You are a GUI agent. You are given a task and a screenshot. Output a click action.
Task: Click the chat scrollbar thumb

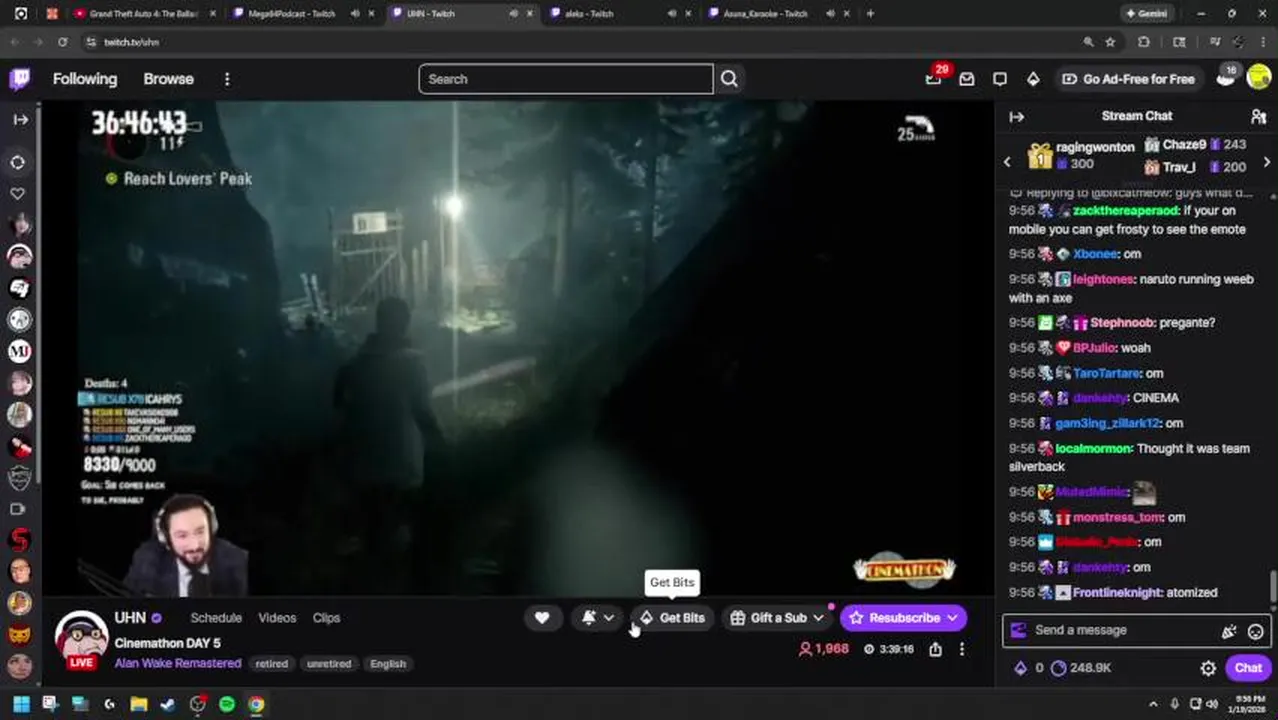(1272, 585)
